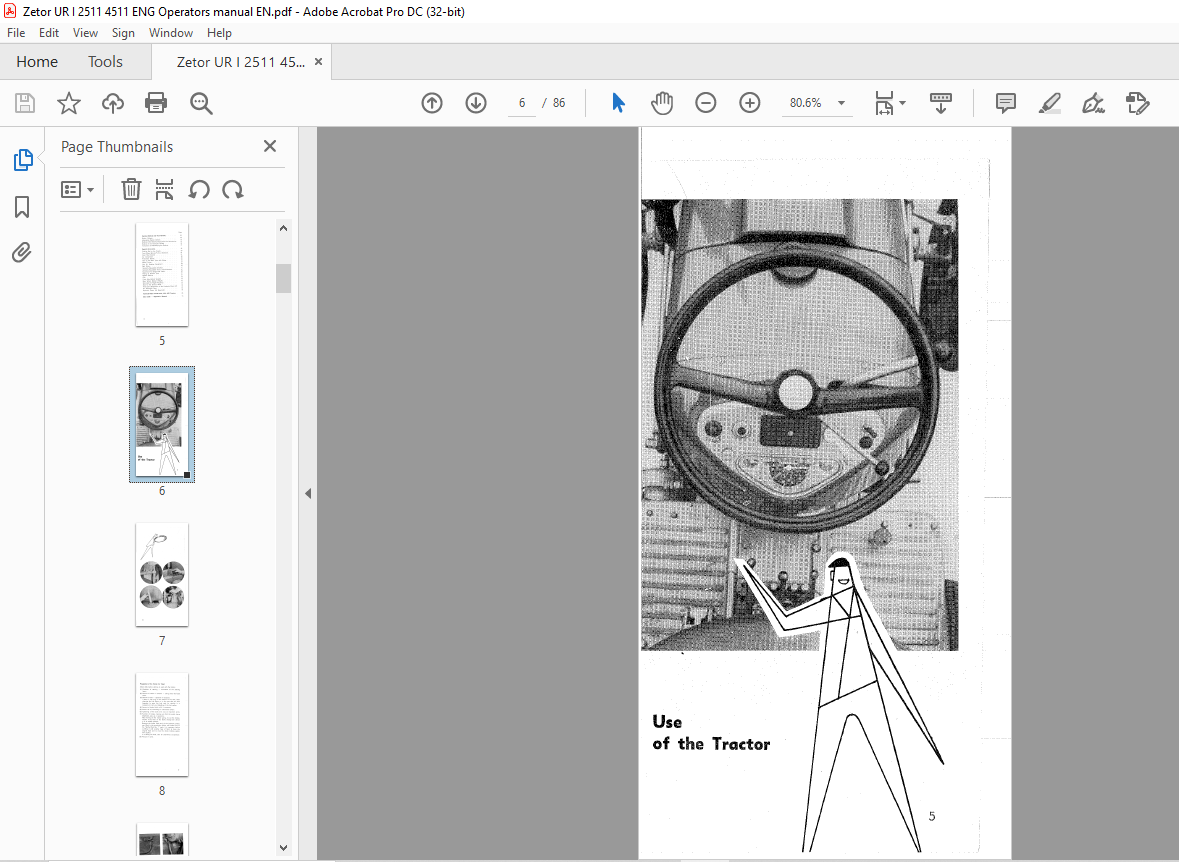Open the Help menu
Viewport: 1179px width, 862px height.
tap(219, 33)
